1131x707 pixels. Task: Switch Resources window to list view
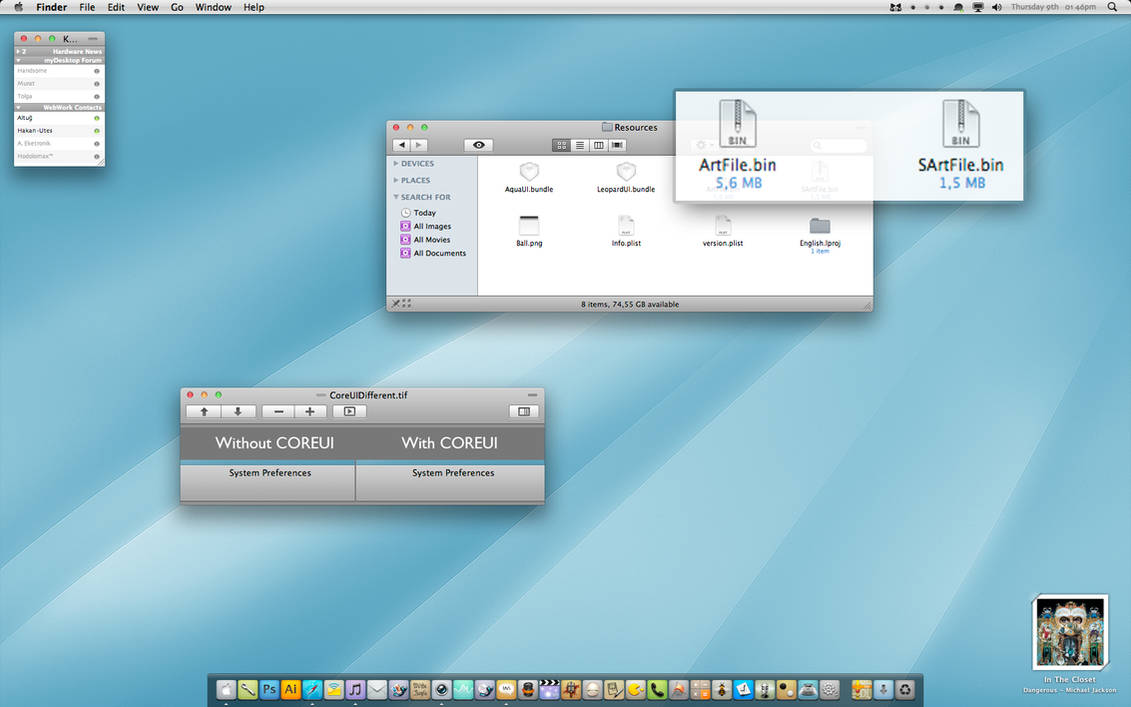580,145
